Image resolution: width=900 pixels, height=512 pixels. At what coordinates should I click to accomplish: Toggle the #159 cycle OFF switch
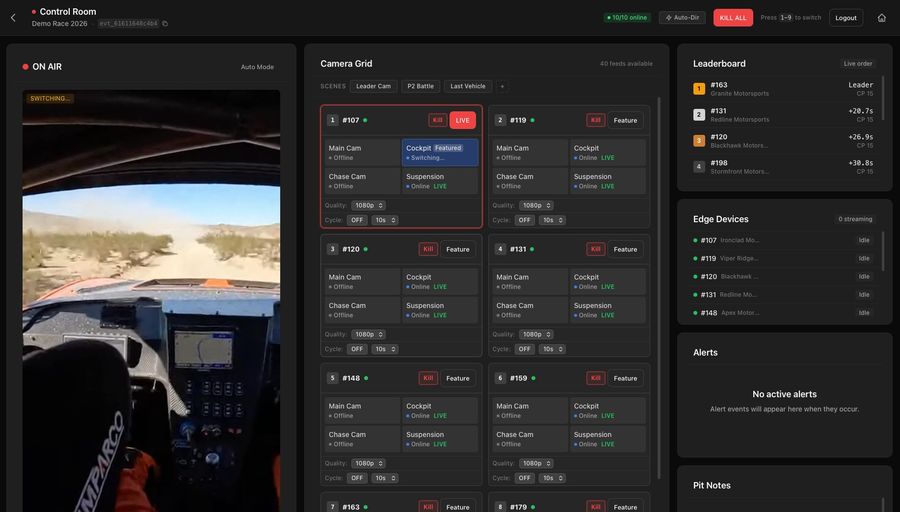525,478
